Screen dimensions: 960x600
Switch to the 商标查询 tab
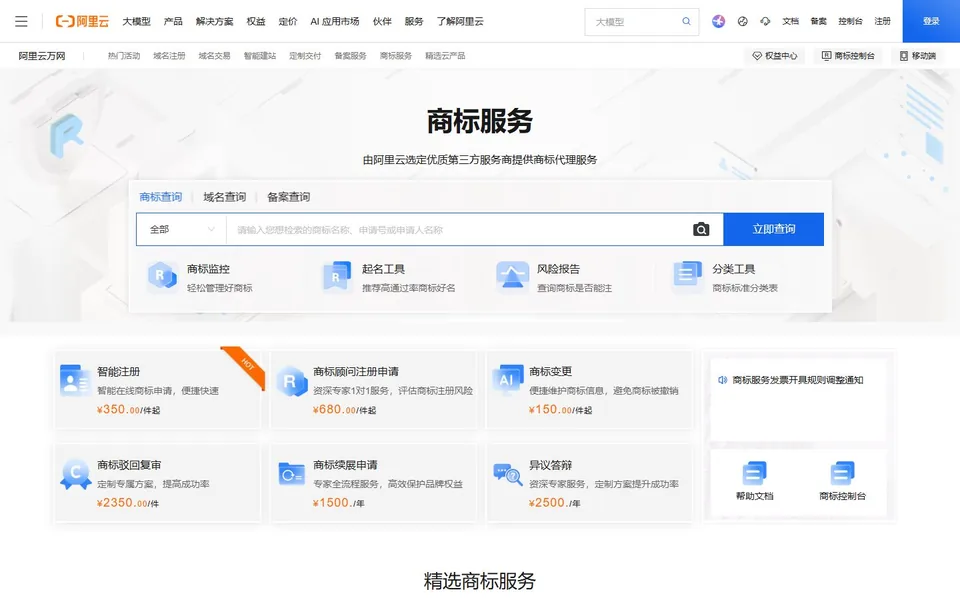point(160,197)
